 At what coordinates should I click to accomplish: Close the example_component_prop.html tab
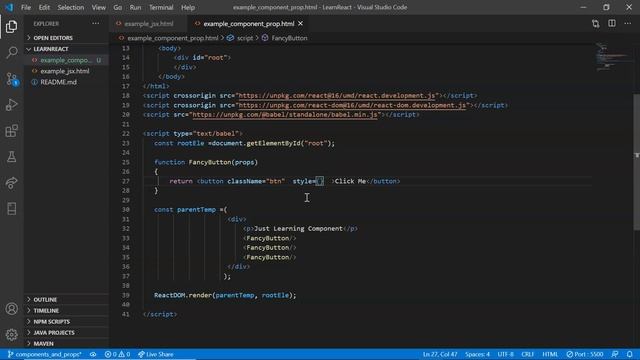[300, 24]
